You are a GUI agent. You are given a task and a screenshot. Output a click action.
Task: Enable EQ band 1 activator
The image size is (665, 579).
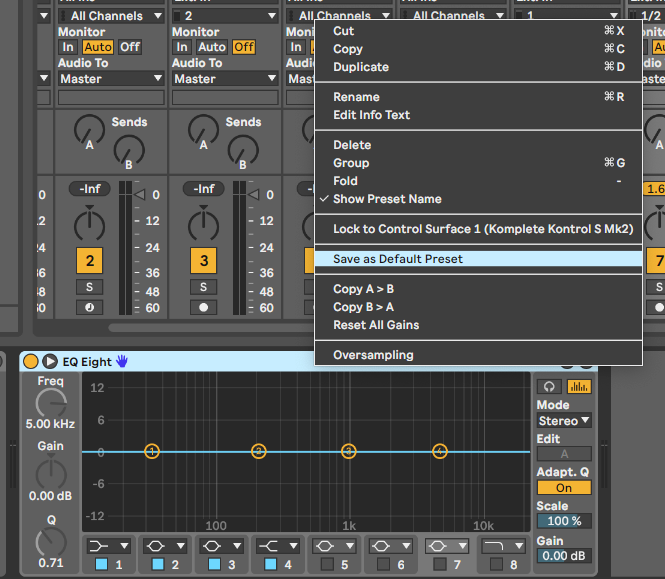click(101, 564)
